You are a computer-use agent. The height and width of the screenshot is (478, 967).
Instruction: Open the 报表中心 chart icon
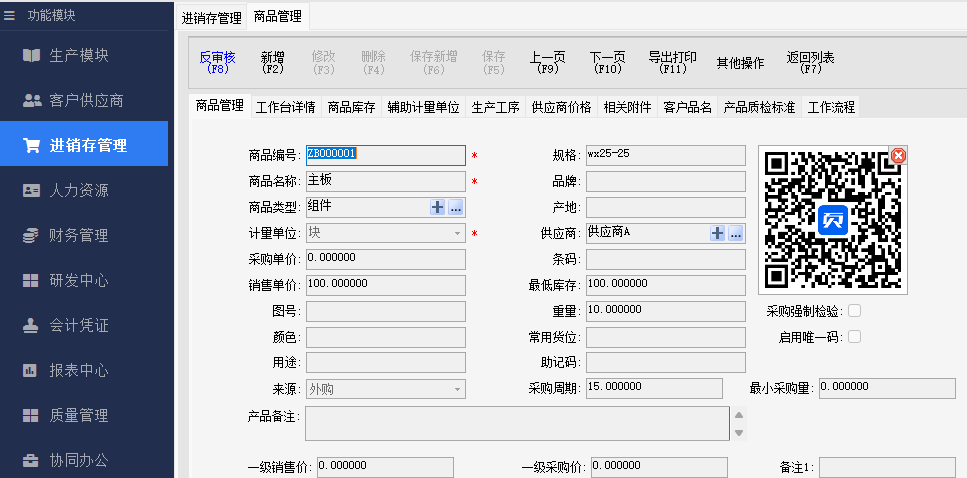[x=31, y=370]
